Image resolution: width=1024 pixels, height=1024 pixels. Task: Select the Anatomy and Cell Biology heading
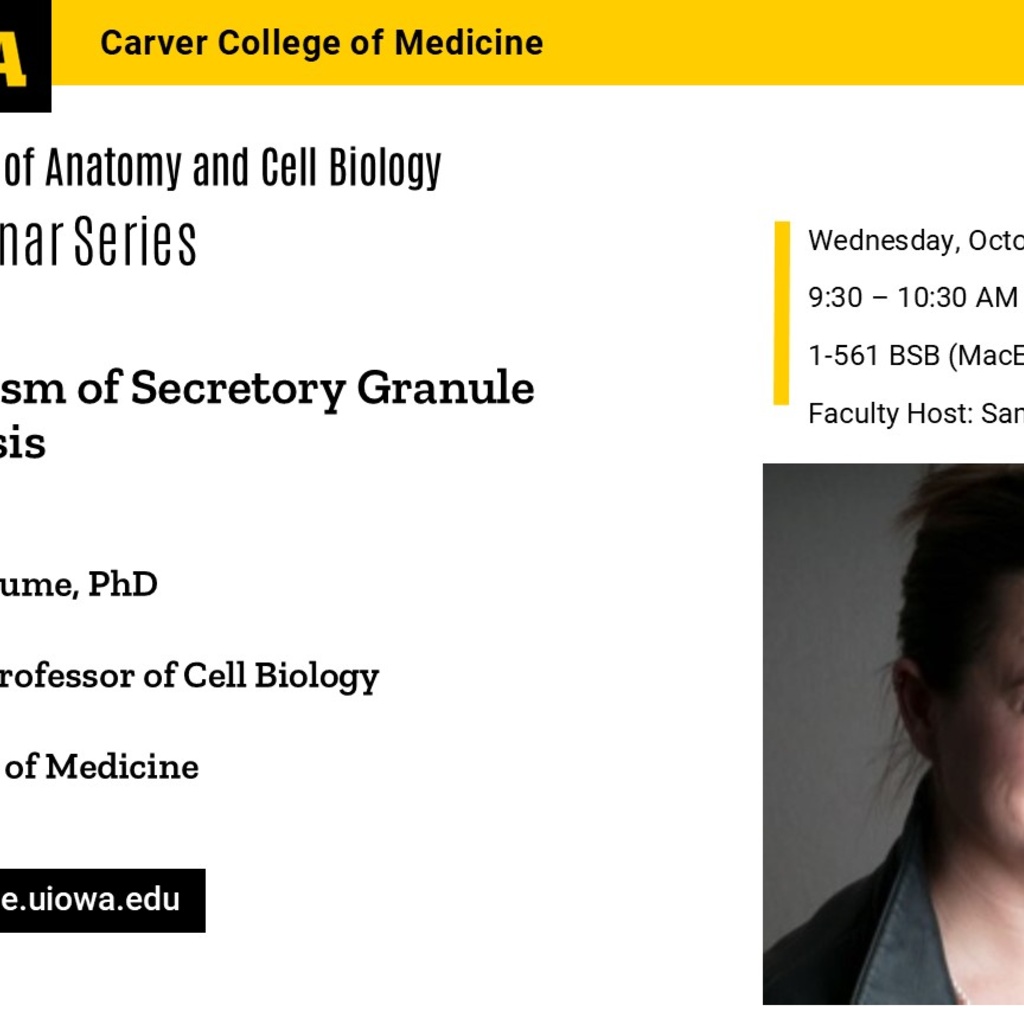click(222, 168)
